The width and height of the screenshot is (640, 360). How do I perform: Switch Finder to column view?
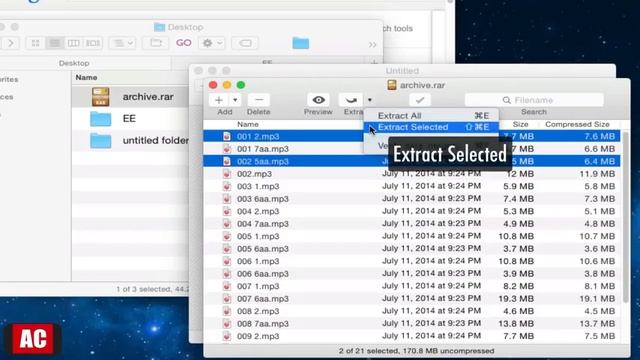click(73, 43)
